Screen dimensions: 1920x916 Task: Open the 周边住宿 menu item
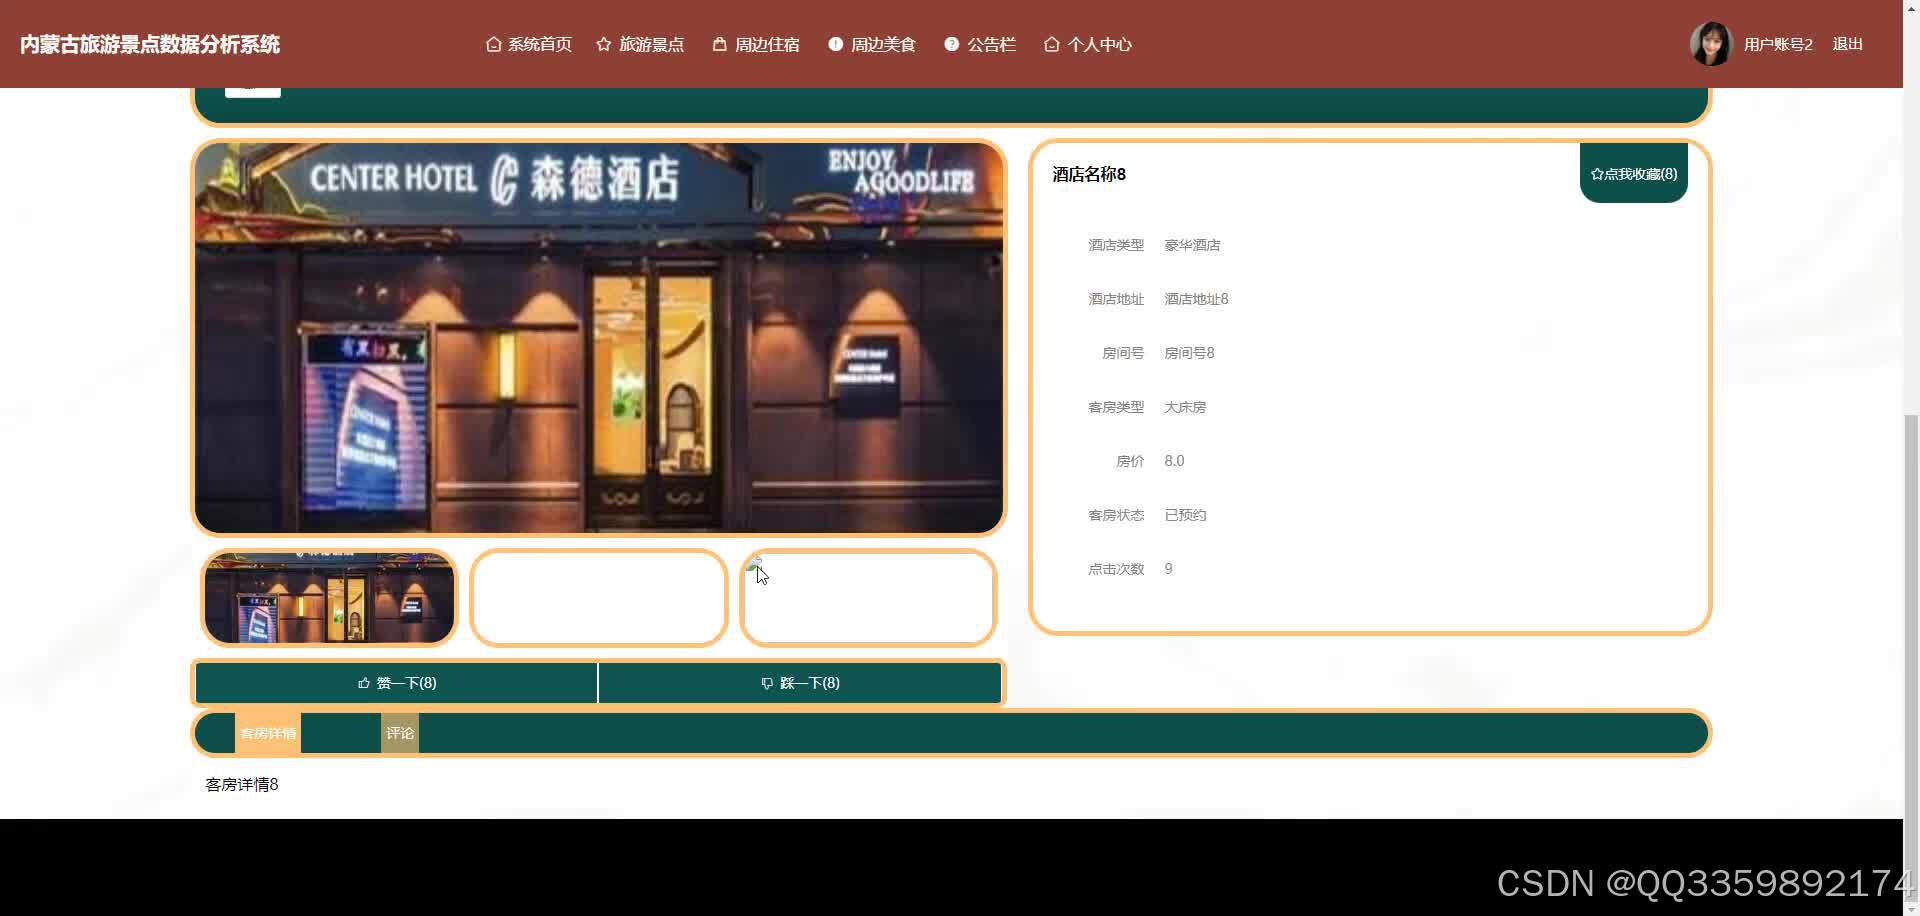[756, 44]
